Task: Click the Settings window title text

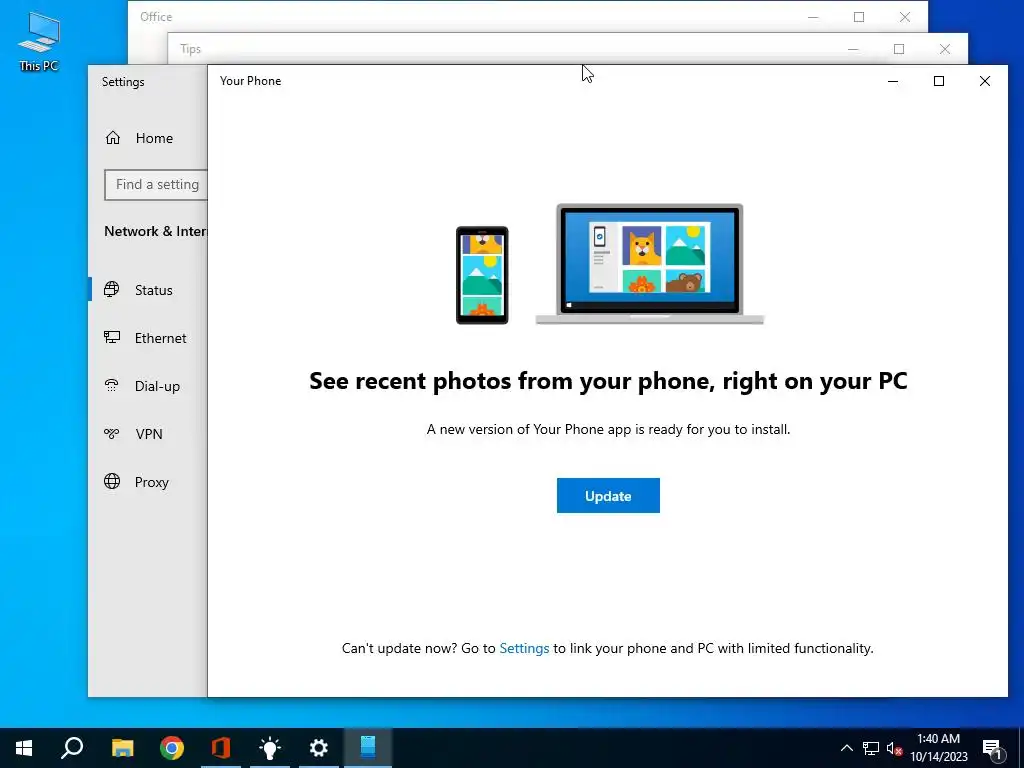Action: pyautogui.click(x=123, y=82)
